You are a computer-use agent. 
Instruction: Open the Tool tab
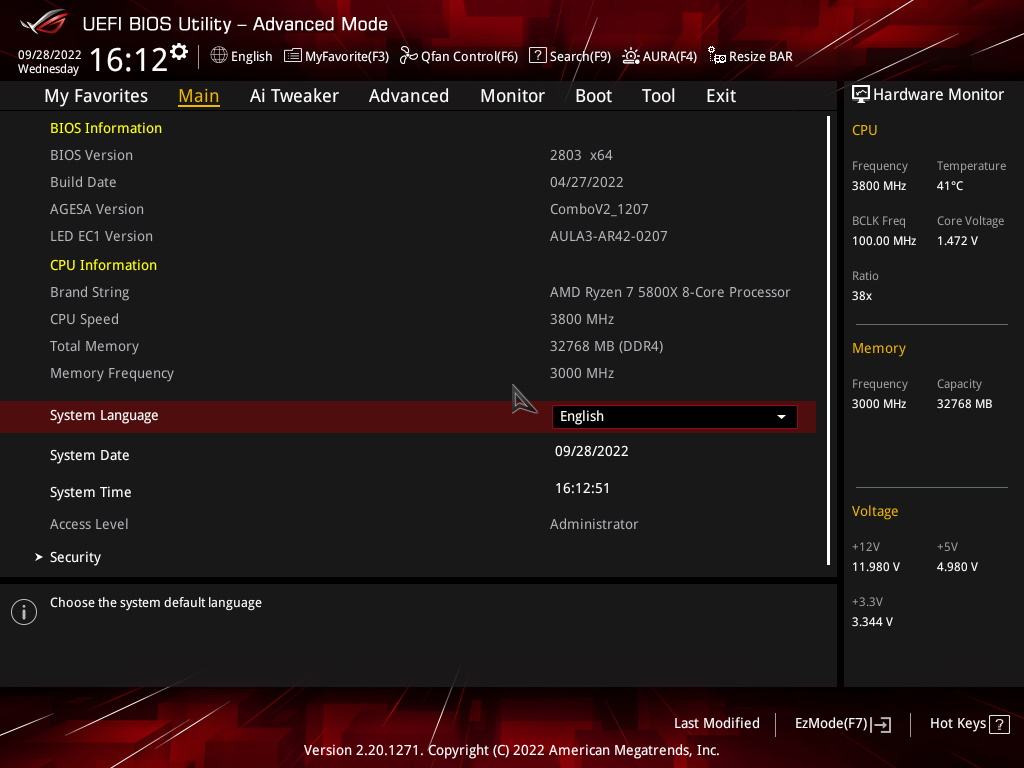click(x=658, y=96)
